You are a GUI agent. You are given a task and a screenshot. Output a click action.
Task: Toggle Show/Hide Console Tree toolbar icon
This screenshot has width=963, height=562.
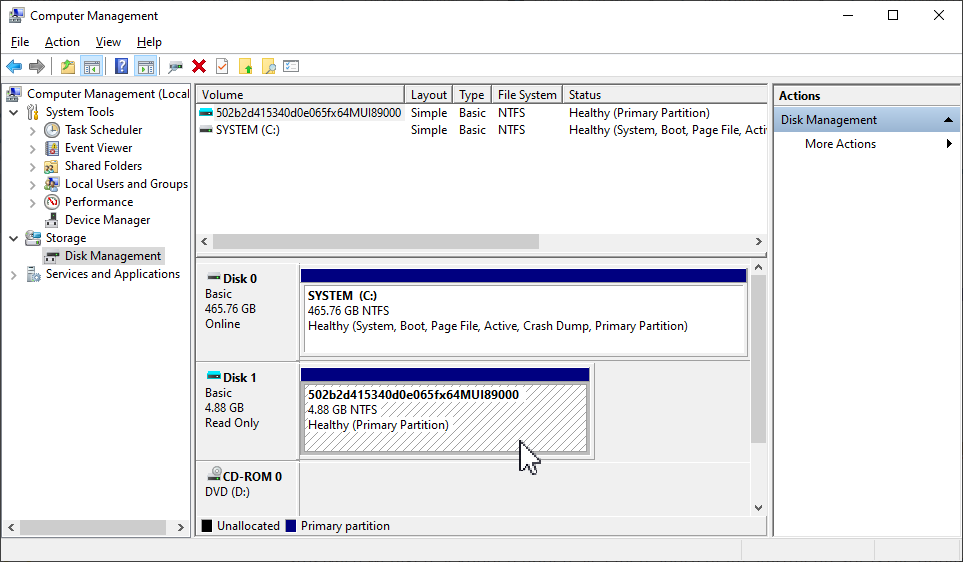(92, 66)
